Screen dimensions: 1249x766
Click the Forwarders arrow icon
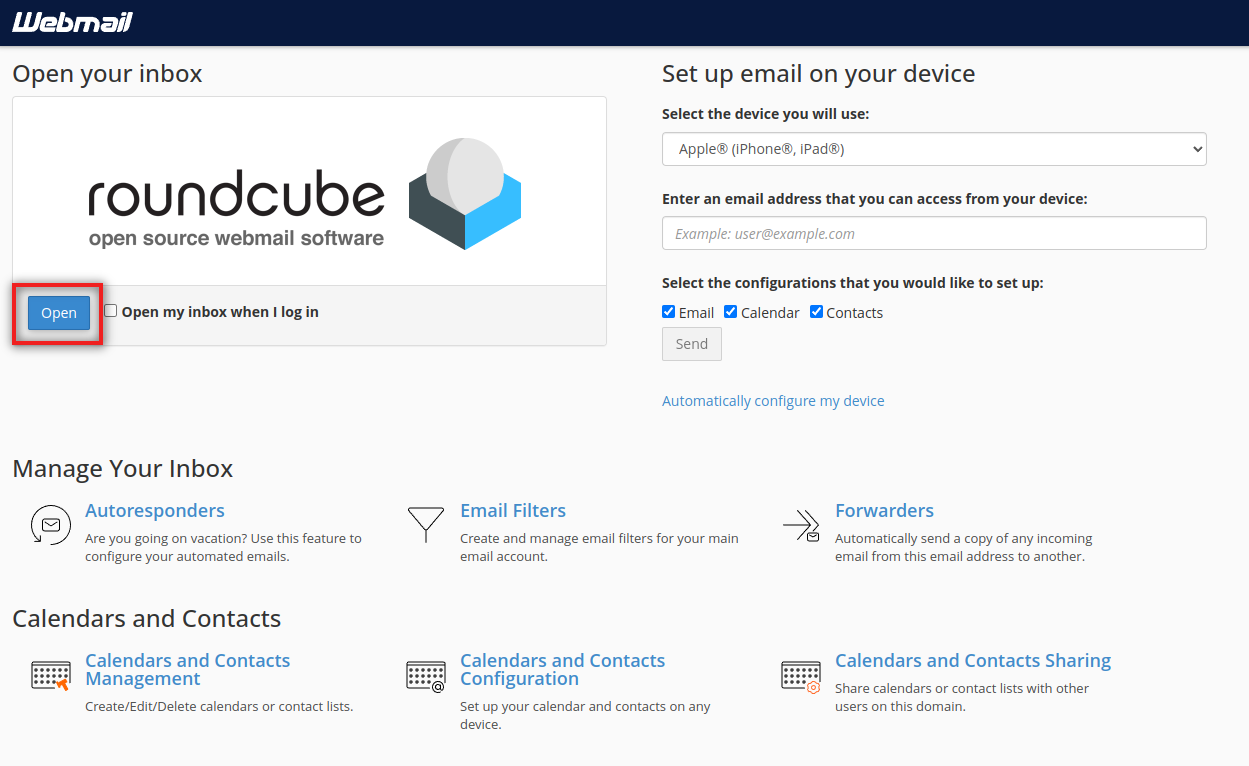[x=801, y=525]
